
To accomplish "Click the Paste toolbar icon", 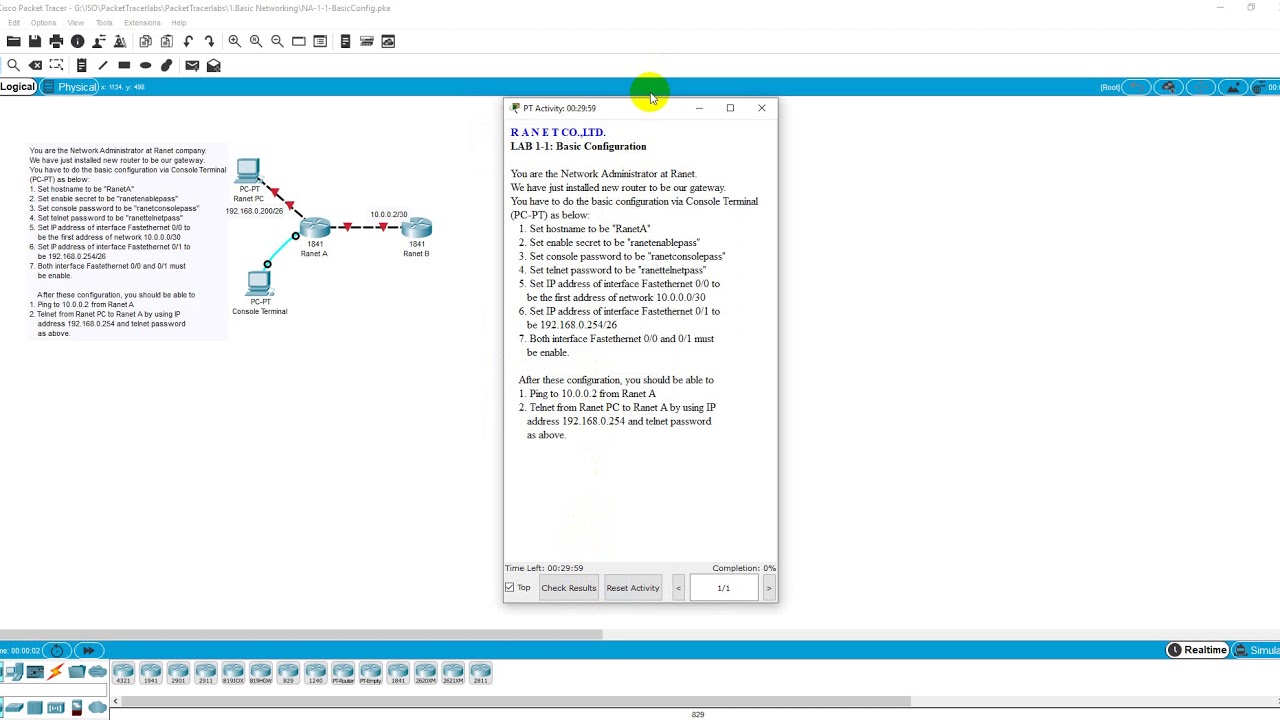I will click(166, 41).
